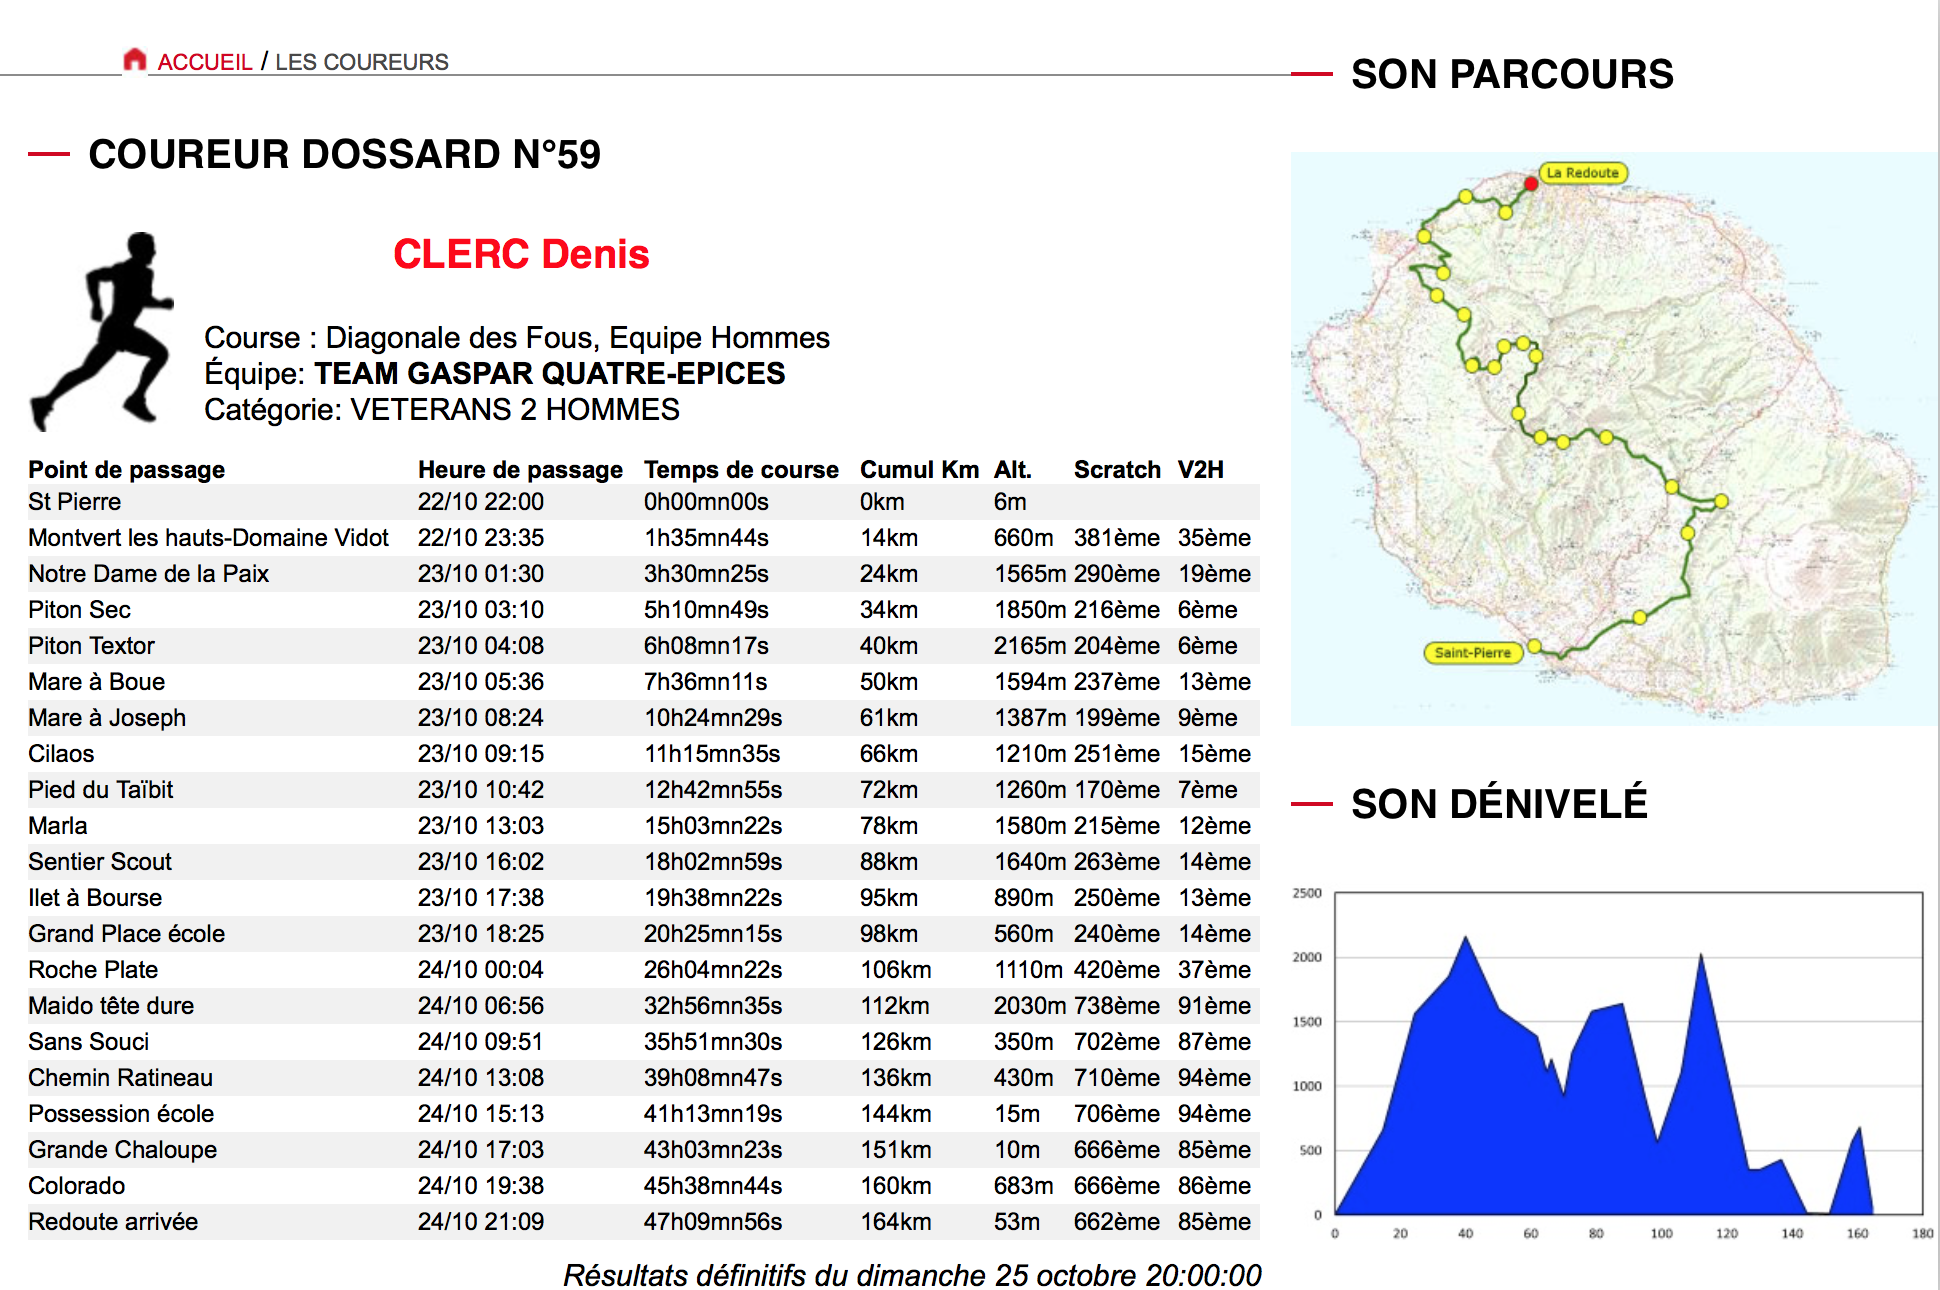Image resolution: width=1940 pixels, height=1290 pixels.
Task: Select the Notre Dame de la Paix row
Action: [644, 574]
